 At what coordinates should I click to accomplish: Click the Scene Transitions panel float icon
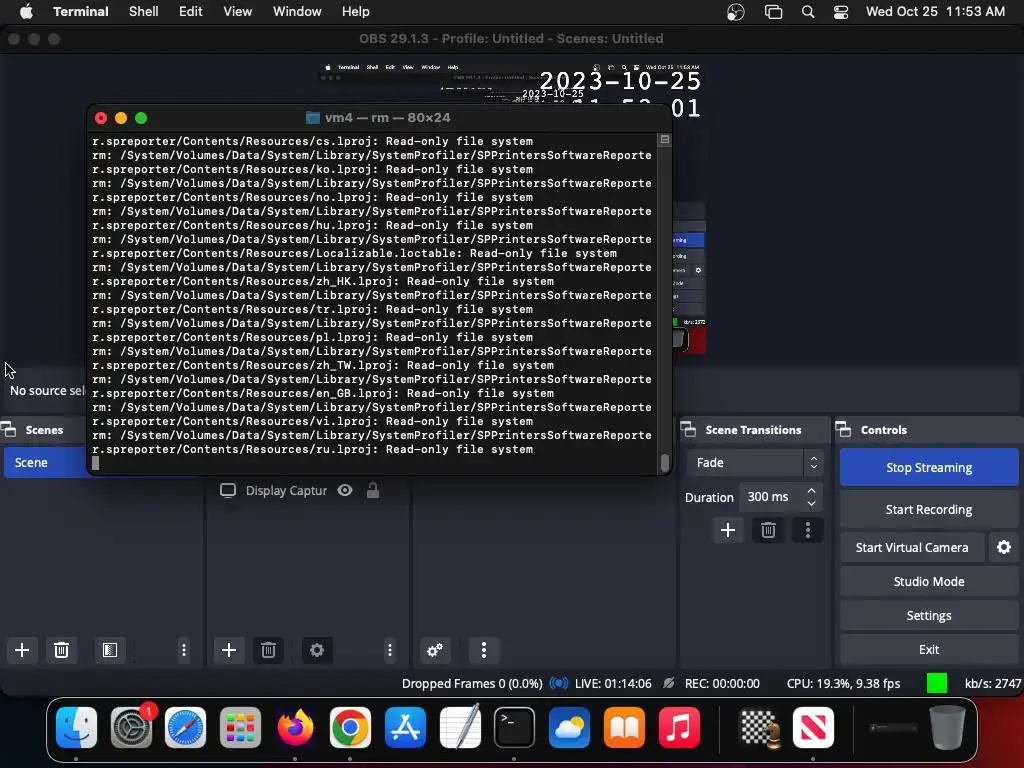click(x=688, y=429)
